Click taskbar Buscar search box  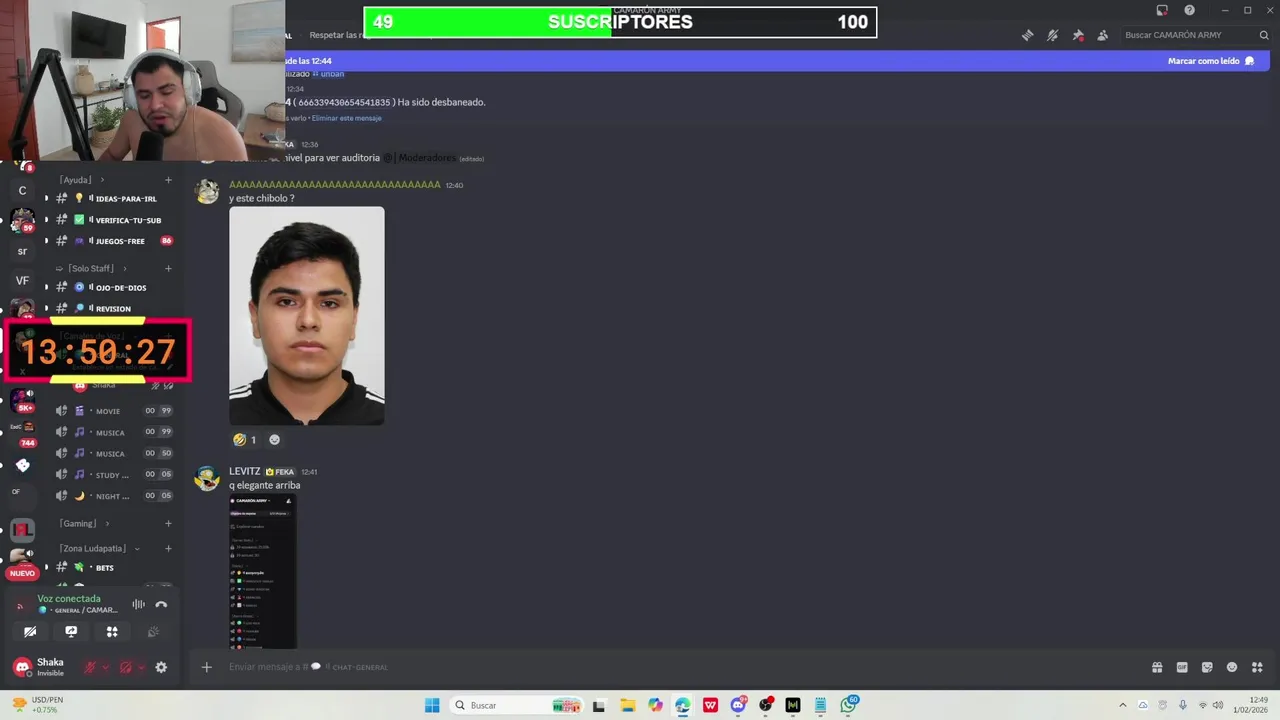point(516,705)
